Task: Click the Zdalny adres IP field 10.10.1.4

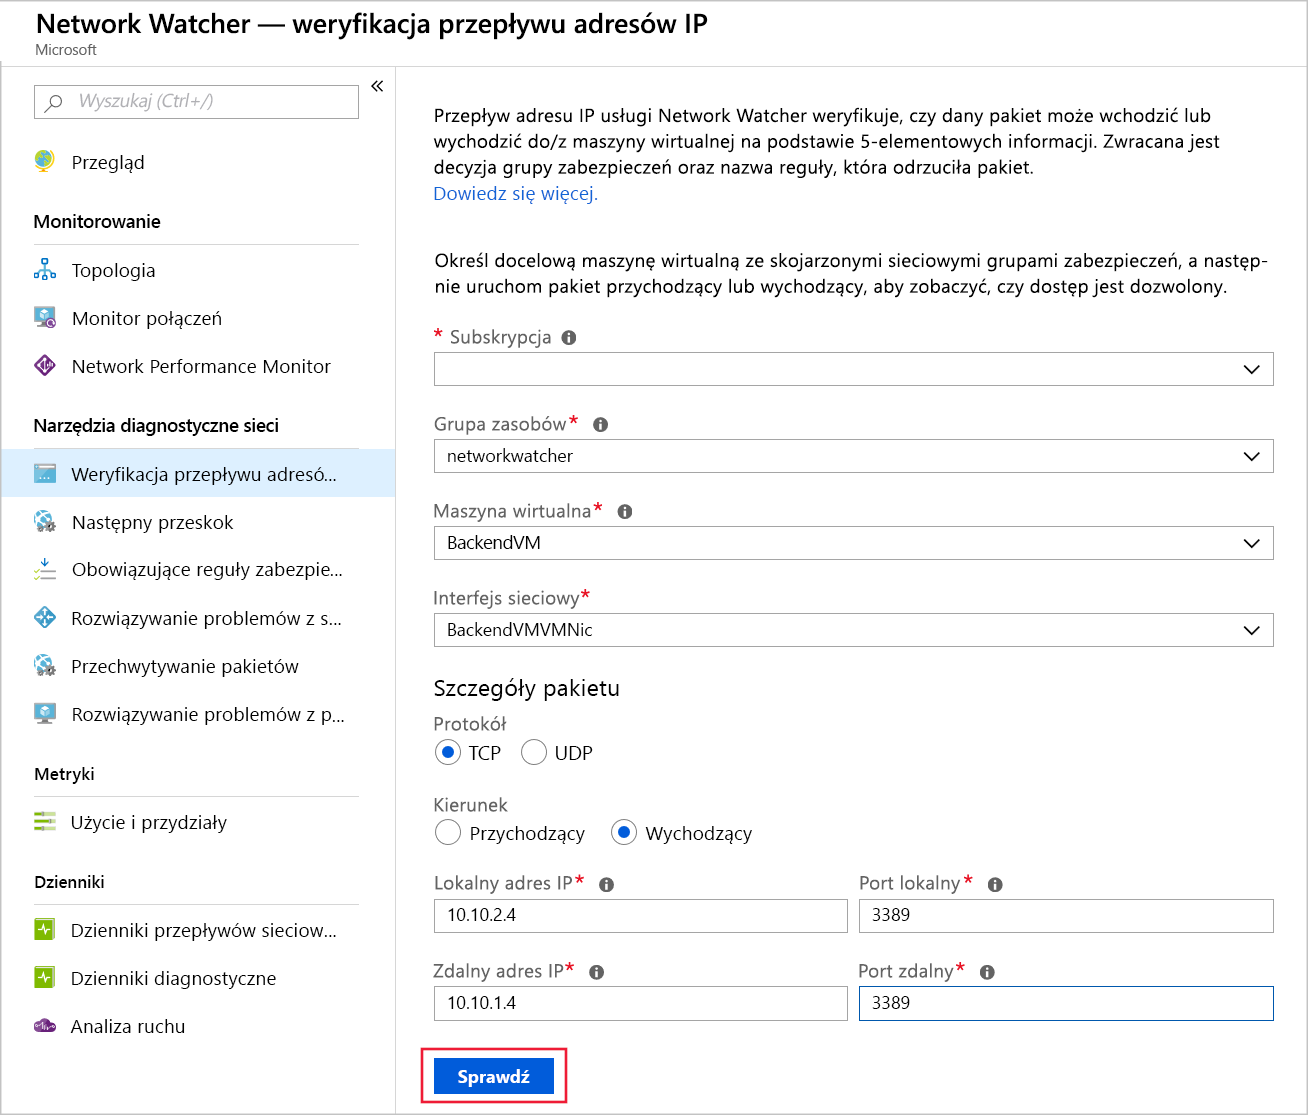Action: click(x=640, y=1003)
